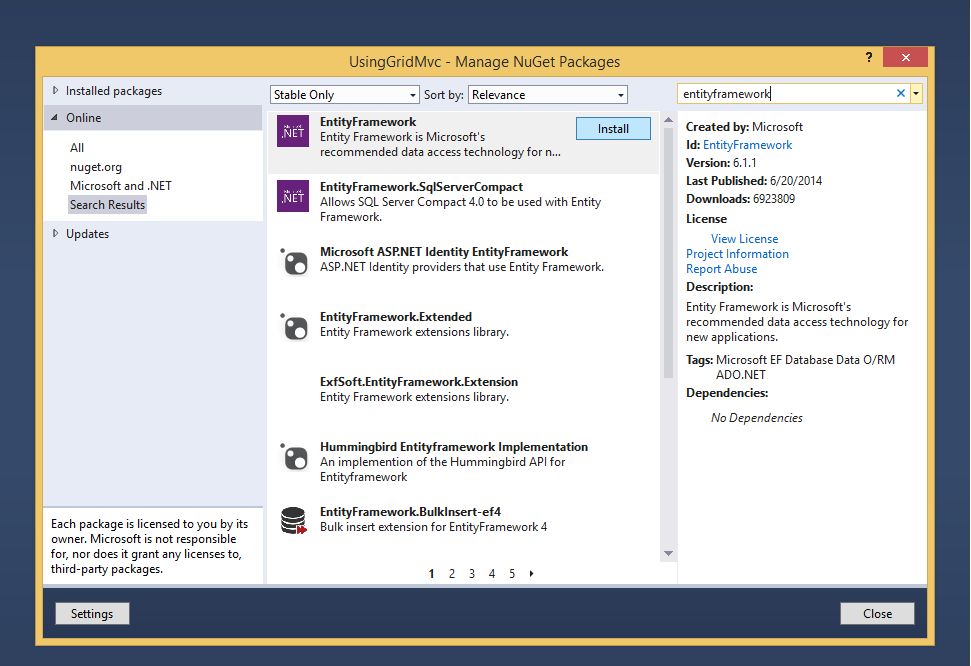Image resolution: width=971 pixels, height=666 pixels.
Task: Select current results page 1
Action: point(431,574)
